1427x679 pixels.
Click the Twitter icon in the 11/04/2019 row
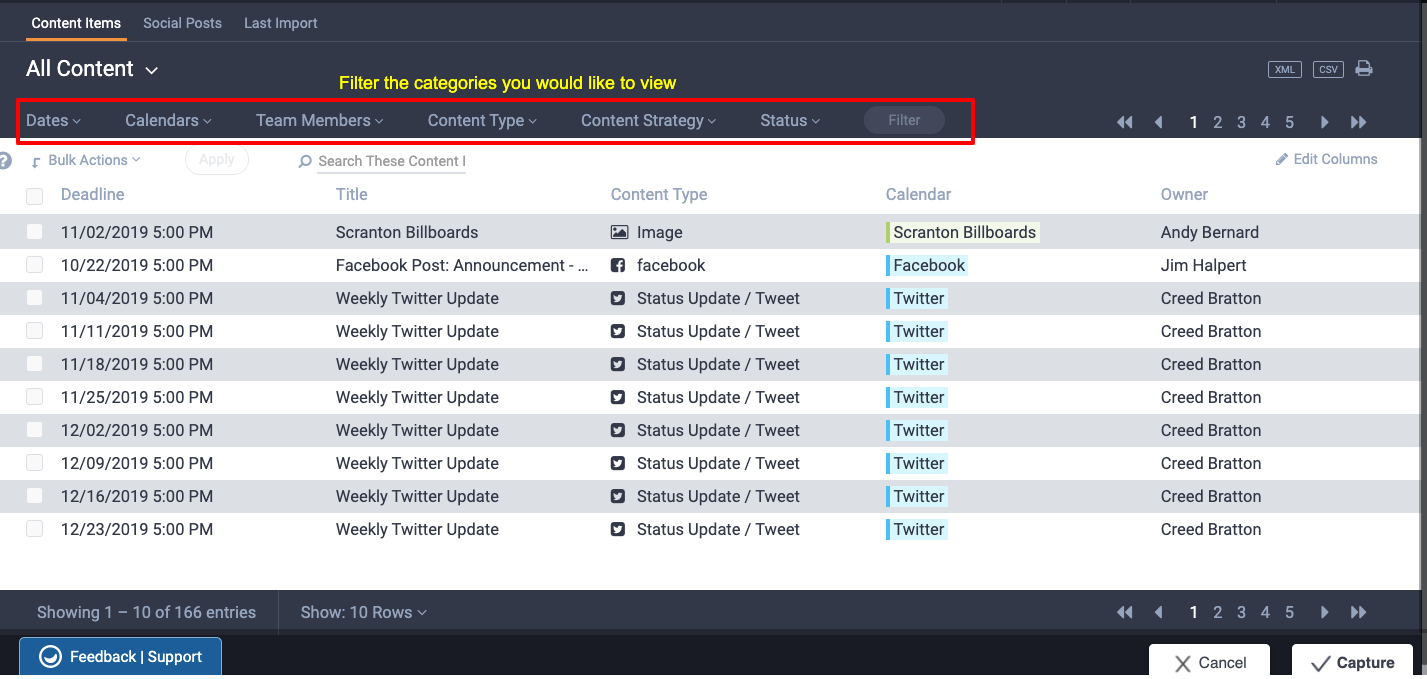[x=619, y=298]
